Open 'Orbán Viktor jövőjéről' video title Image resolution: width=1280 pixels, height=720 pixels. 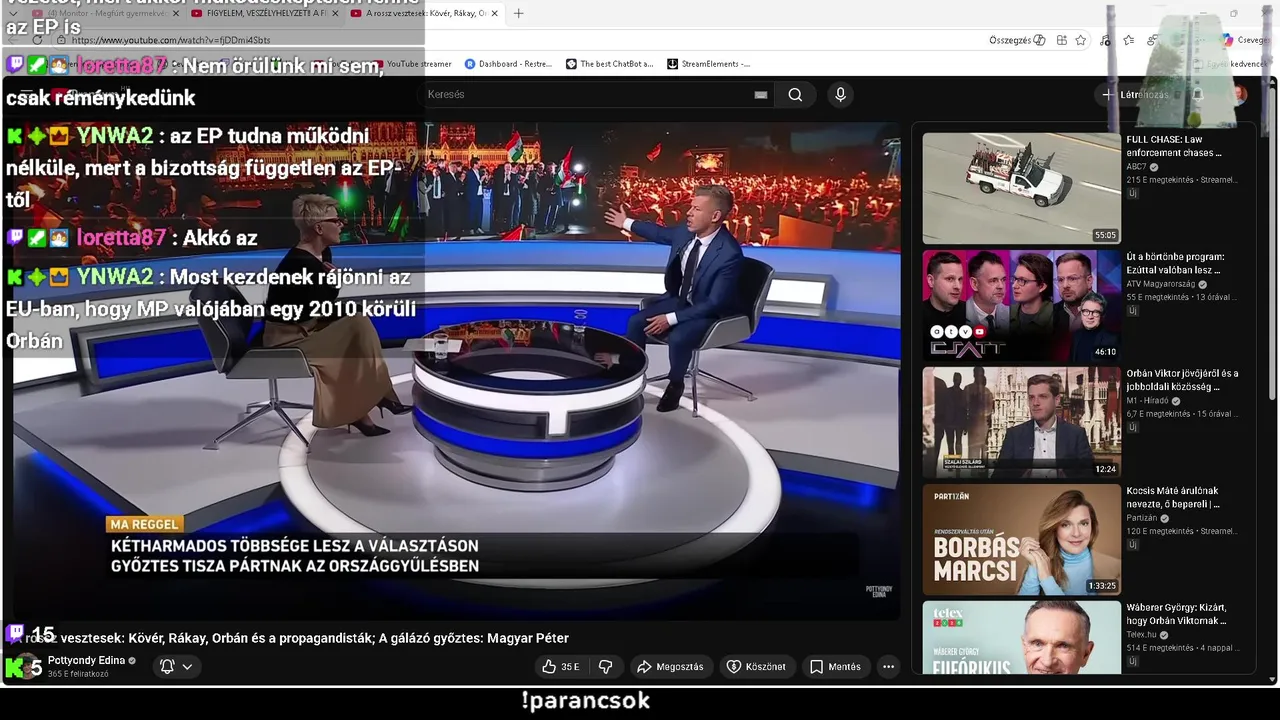click(1182, 380)
